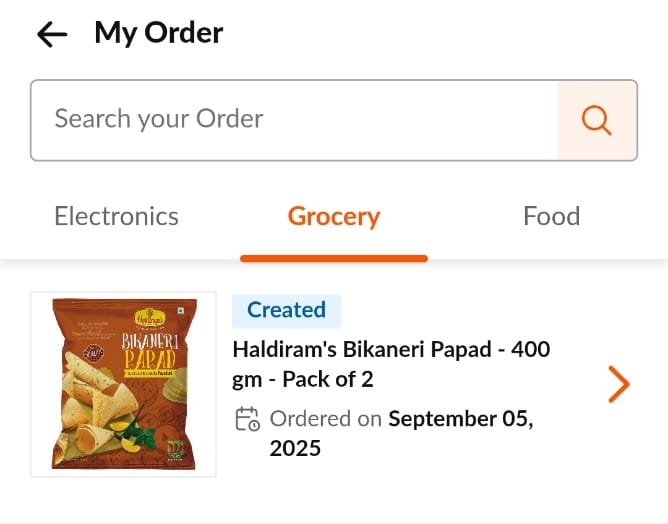This screenshot has width=668, height=524.
Task: Open the Food tab
Action: point(551,216)
